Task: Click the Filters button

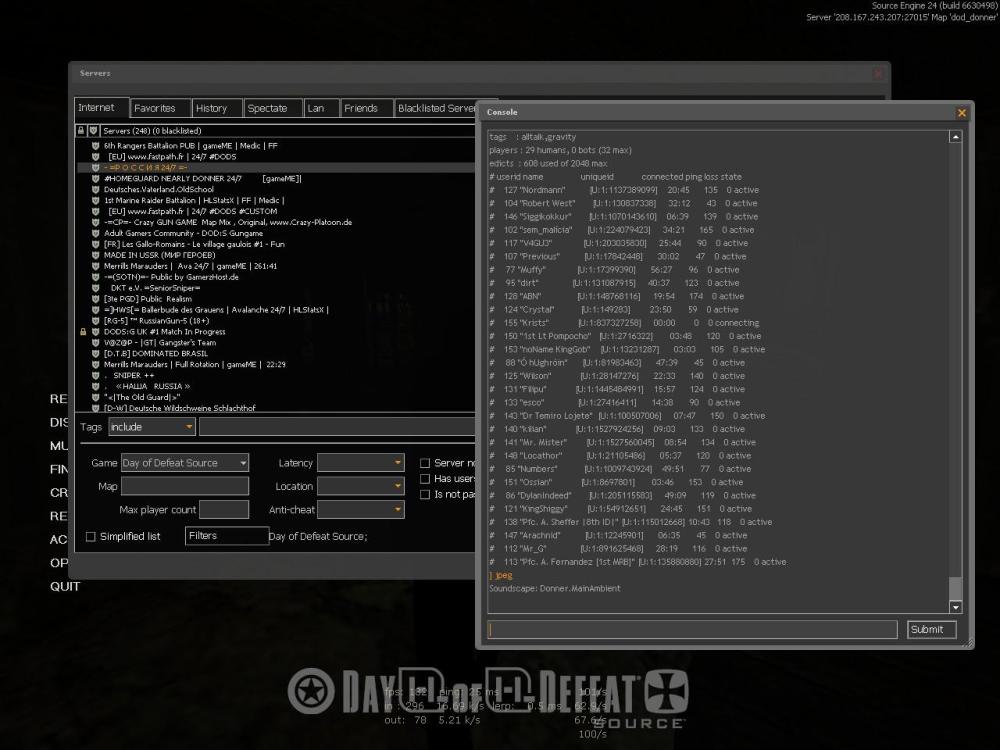Action: tap(226, 536)
